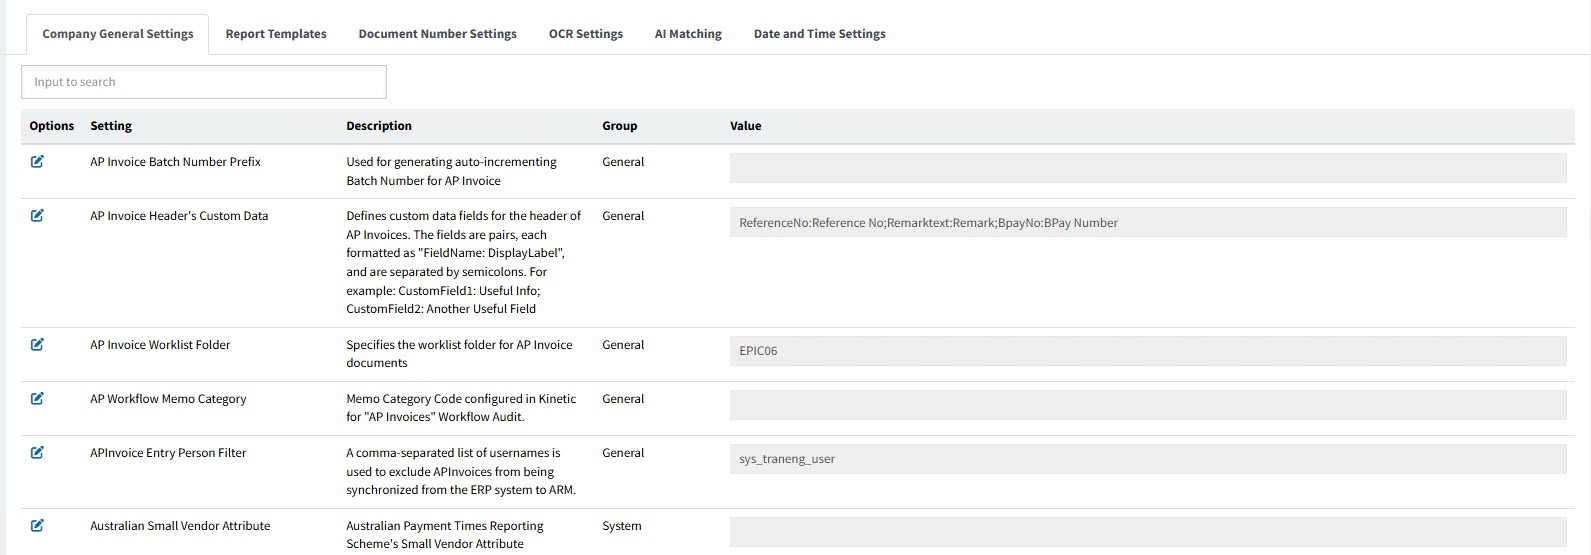Click the EPIC06 worklist folder value field

(1147, 351)
